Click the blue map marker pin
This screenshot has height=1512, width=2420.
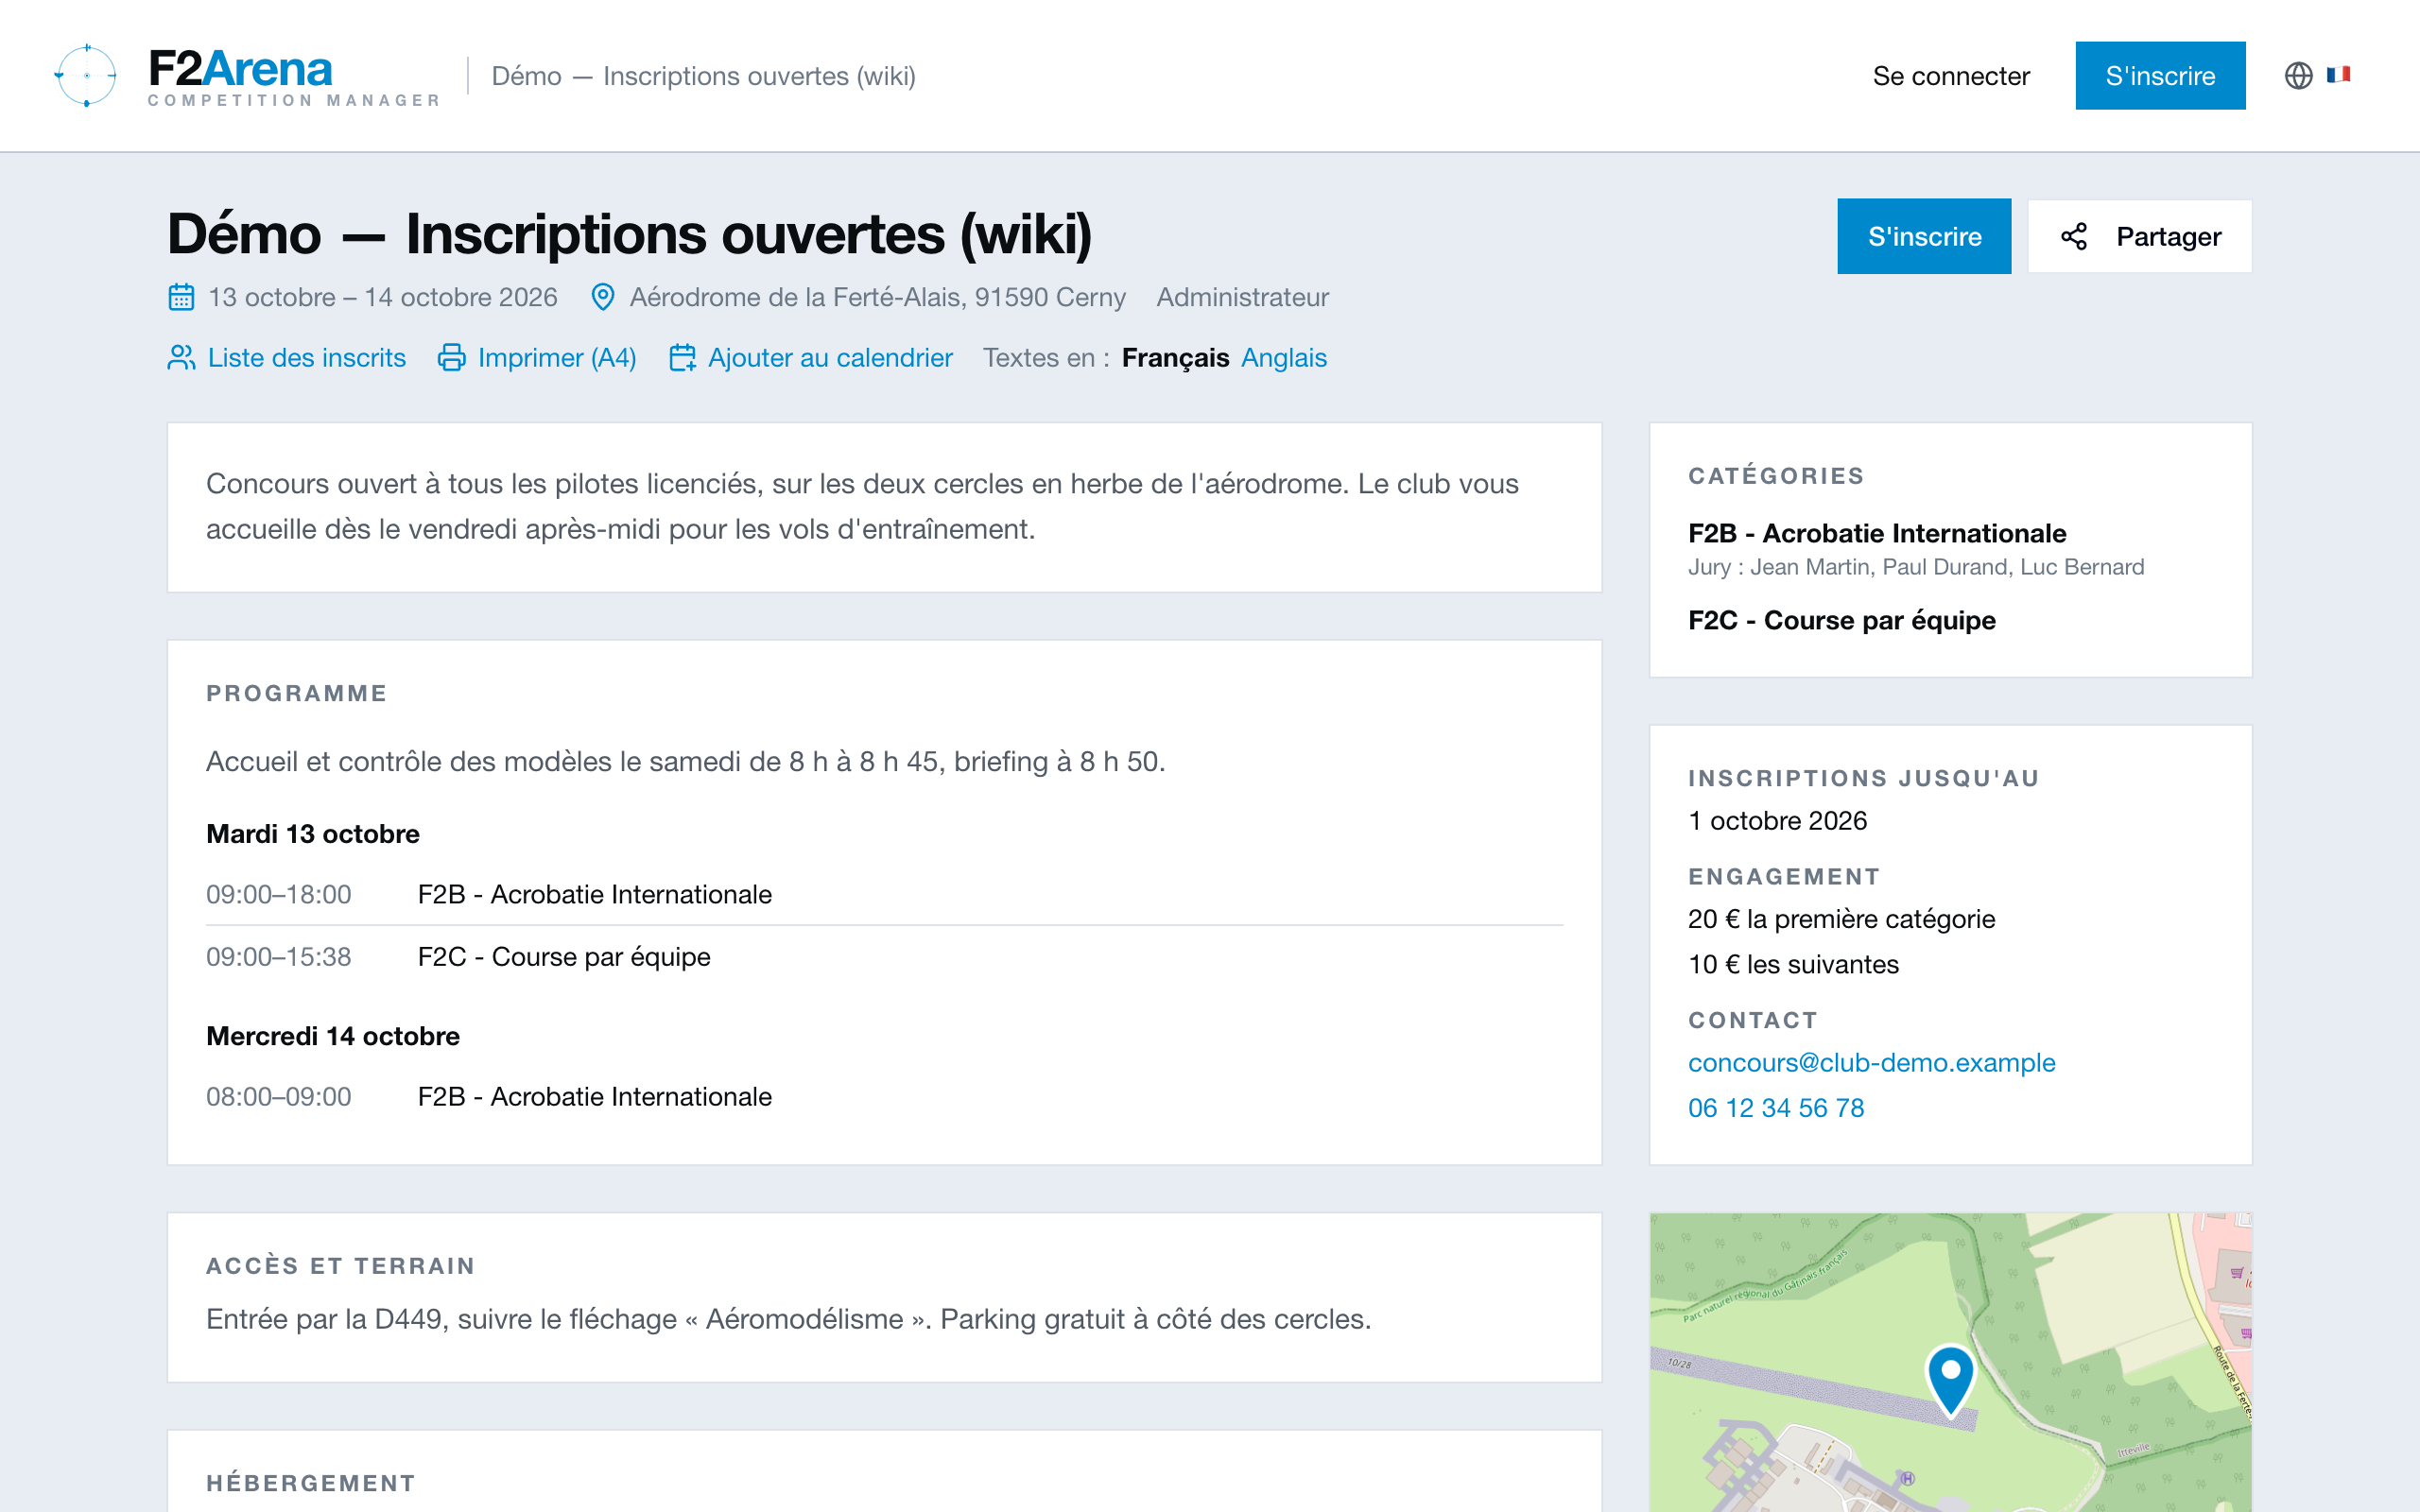[1950, 1380]
